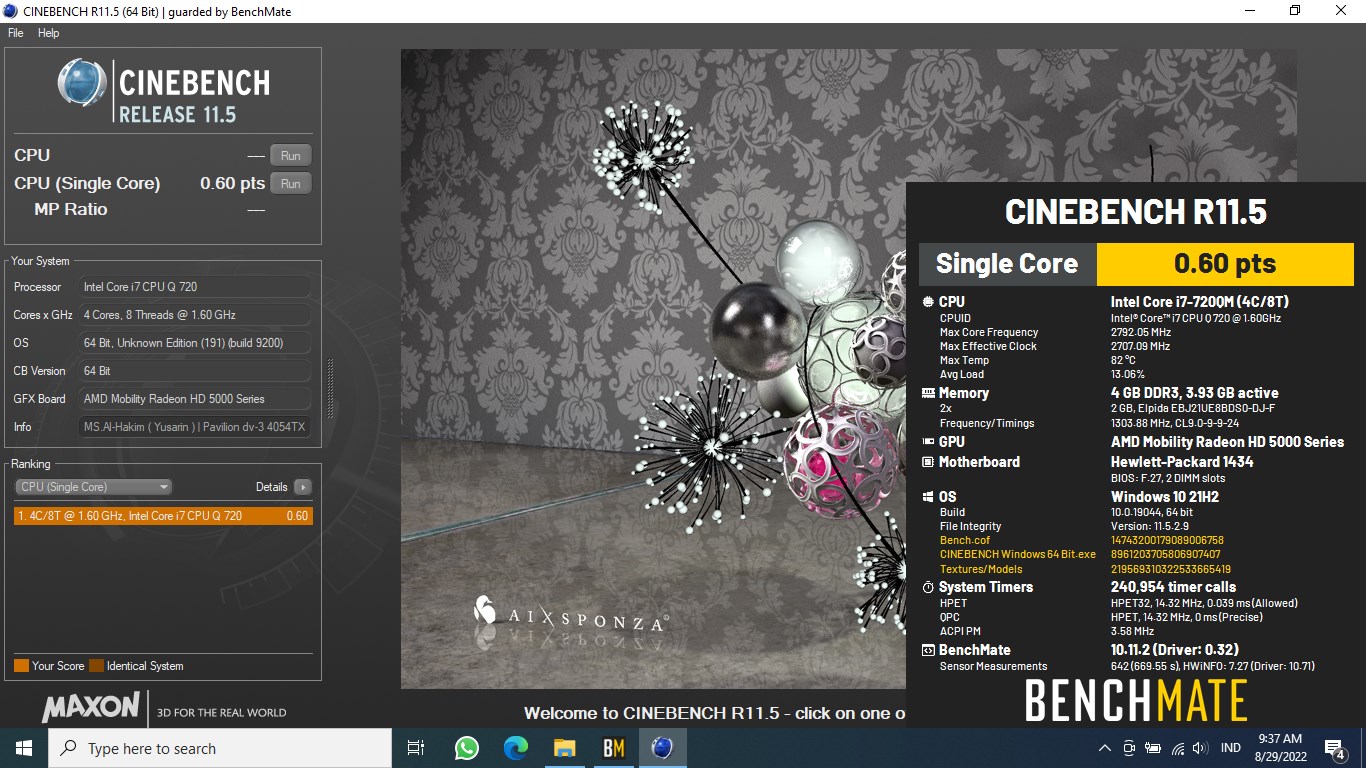1366x768 pixels.
Task: Open the Windows Start menu
Action: coord(24,748)
